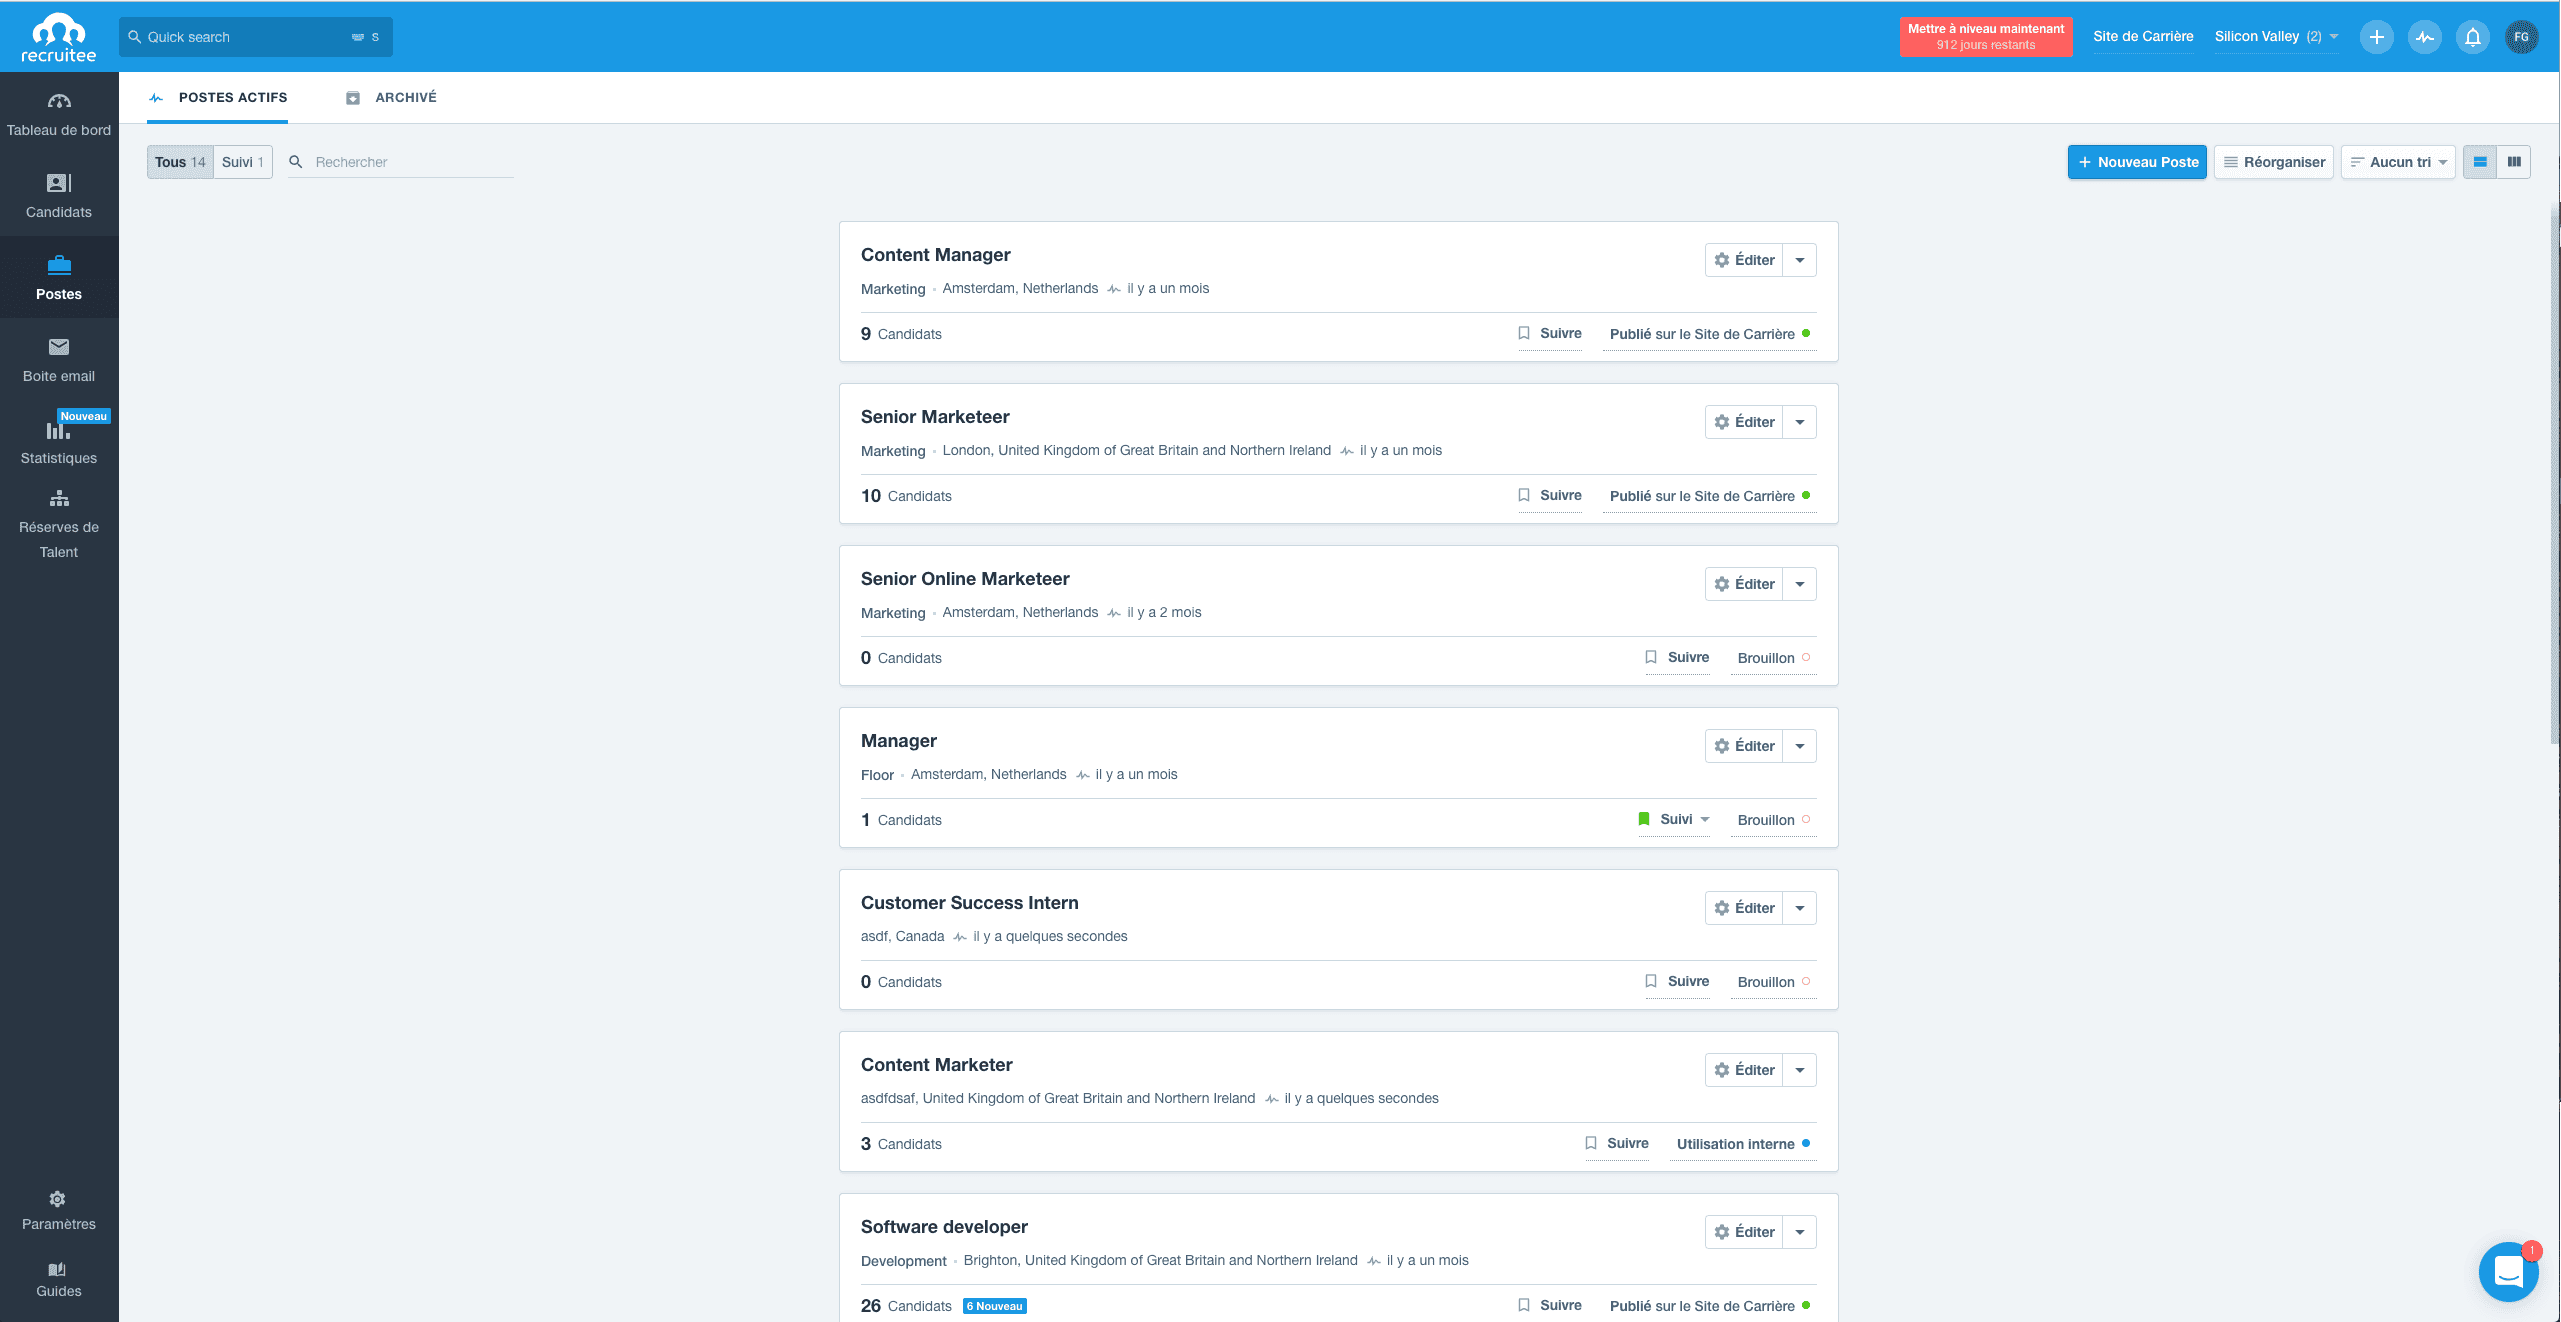
Task: Select the Suivi 1 filter tab
Action: pyautogui.click(x=242, y=161)
